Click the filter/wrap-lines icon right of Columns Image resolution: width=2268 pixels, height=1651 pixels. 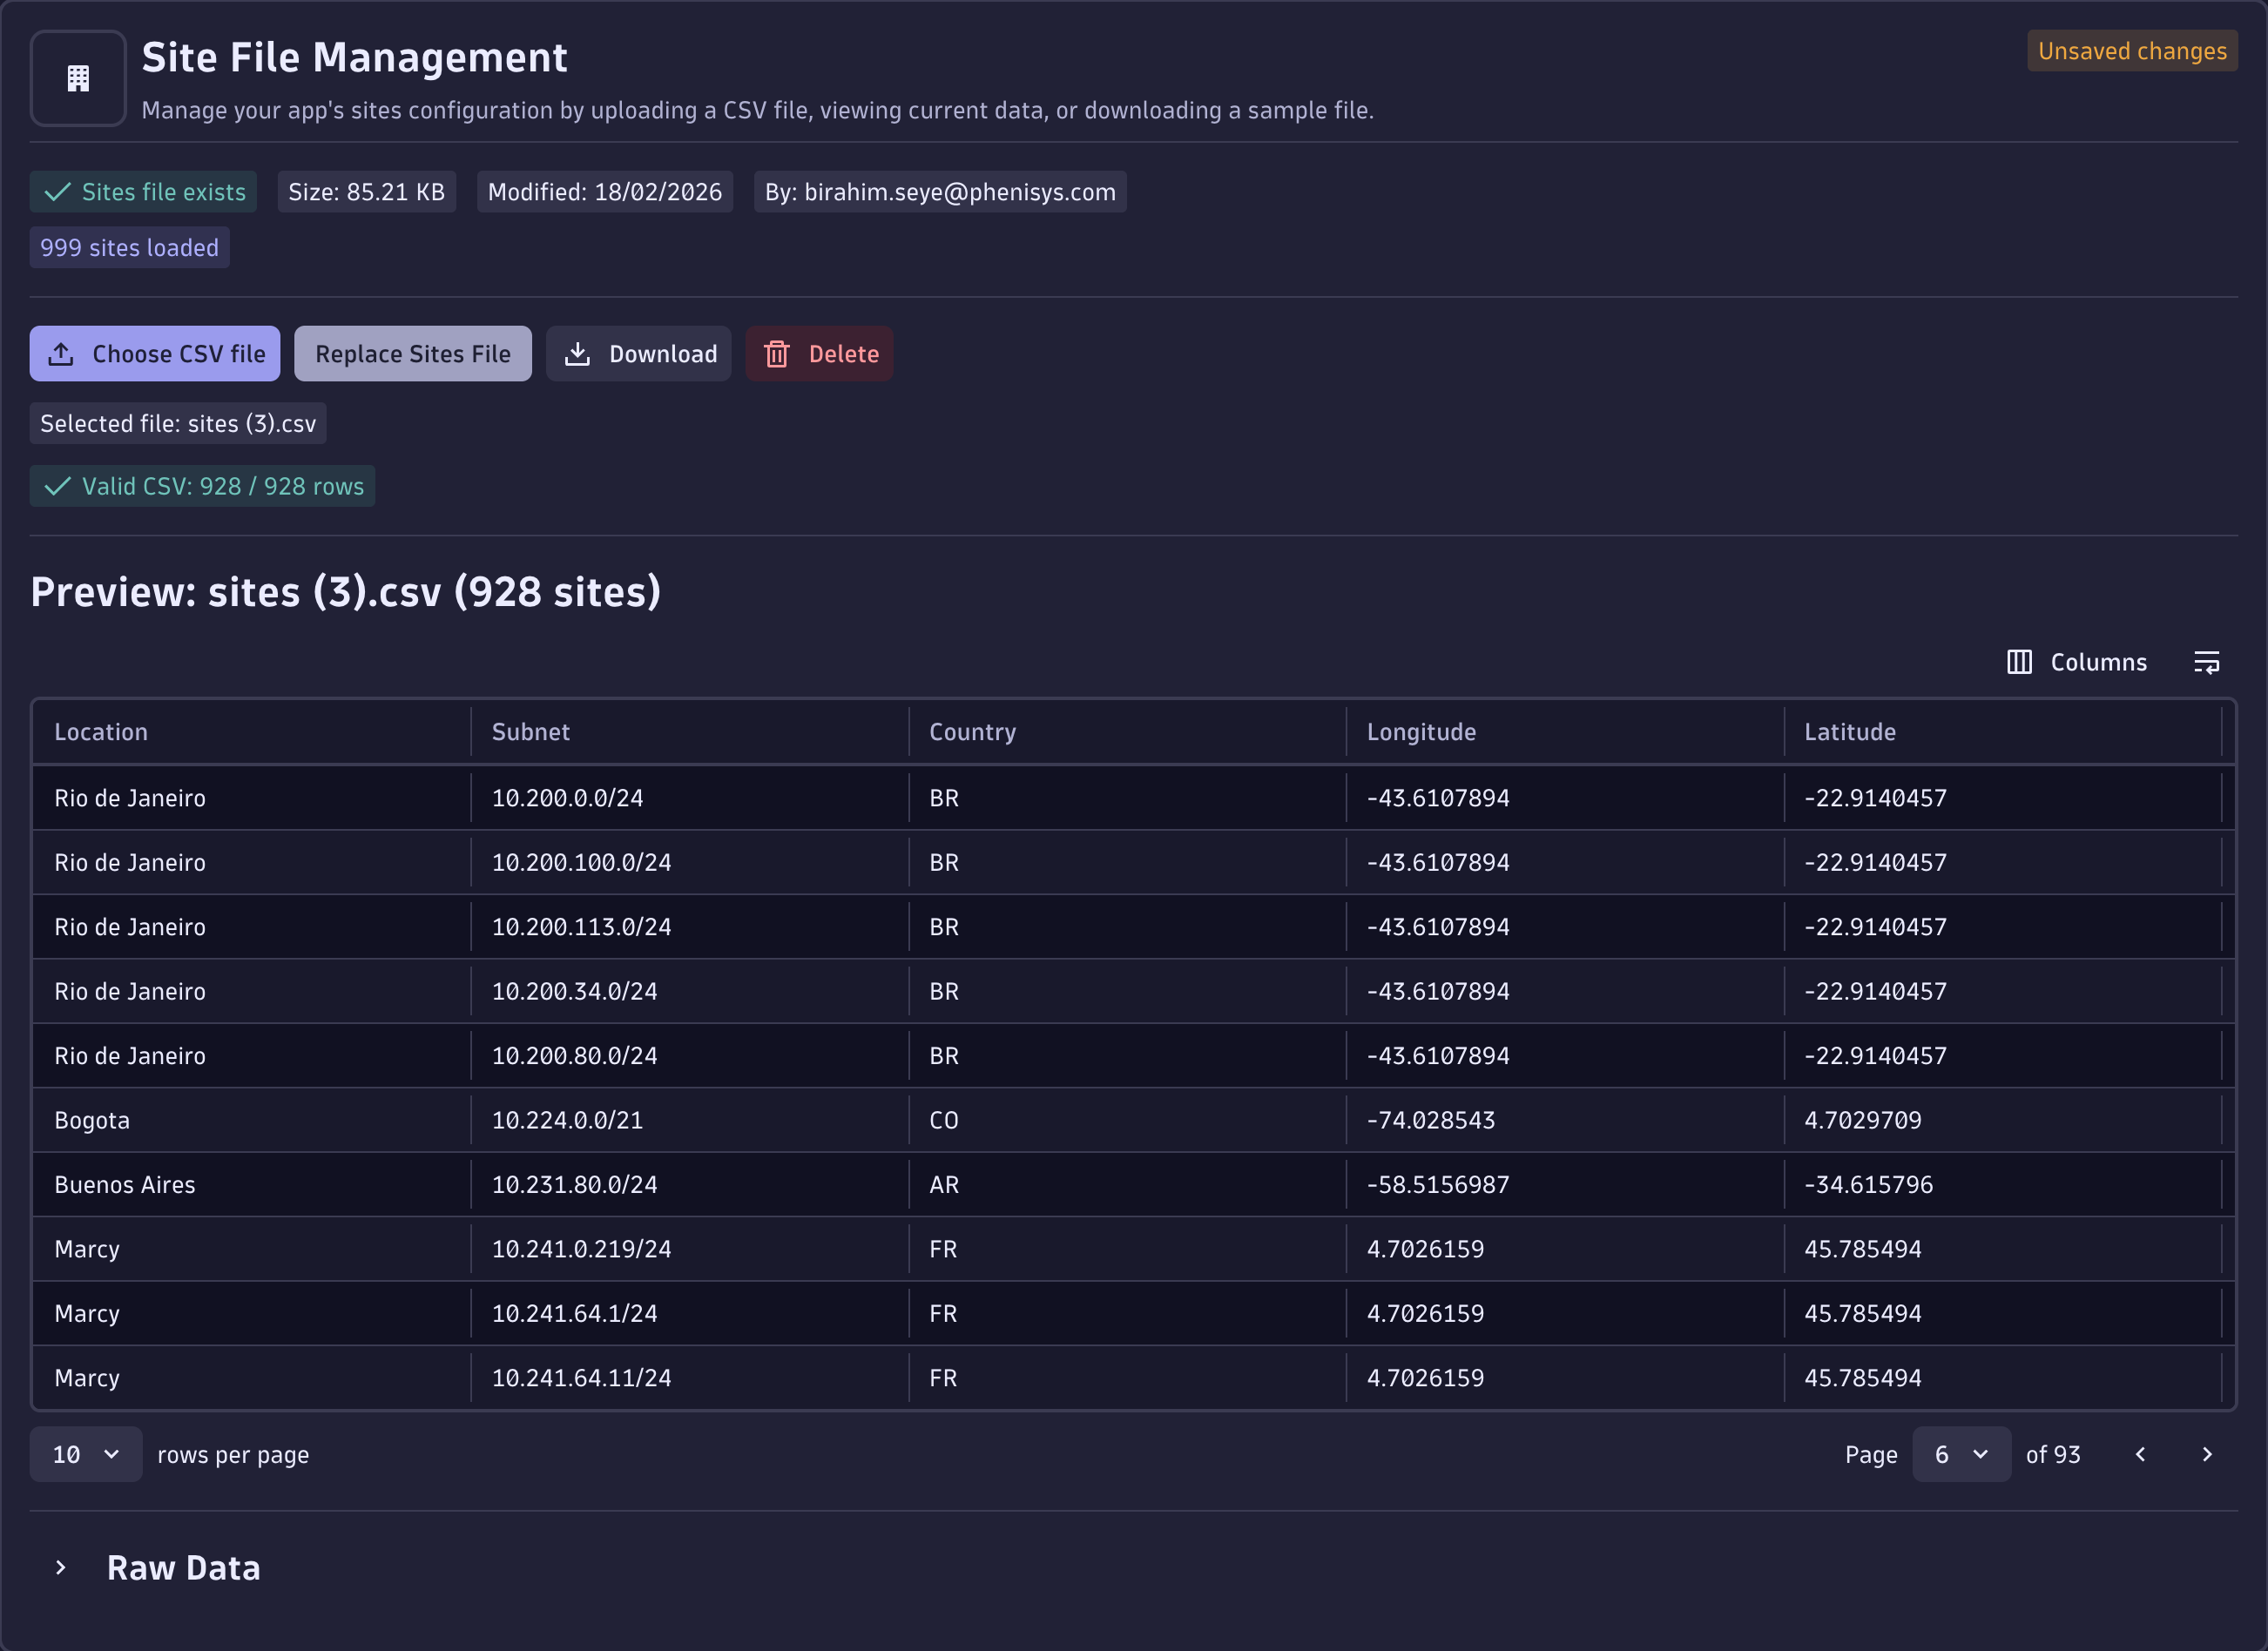click(2207, 661)
